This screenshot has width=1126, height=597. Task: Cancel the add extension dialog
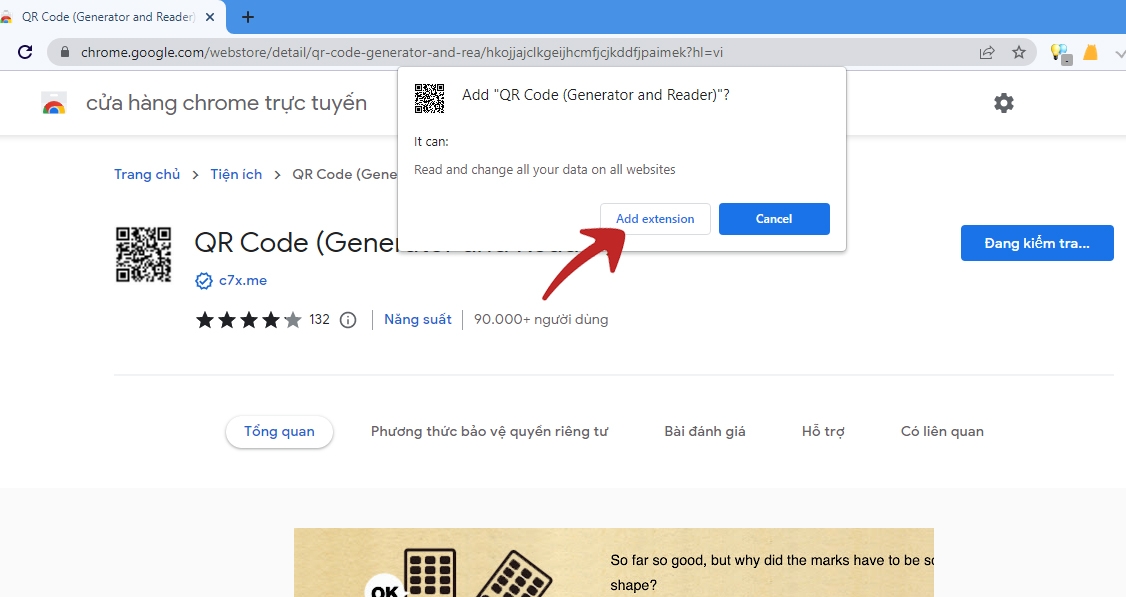[x=774, y=218]
